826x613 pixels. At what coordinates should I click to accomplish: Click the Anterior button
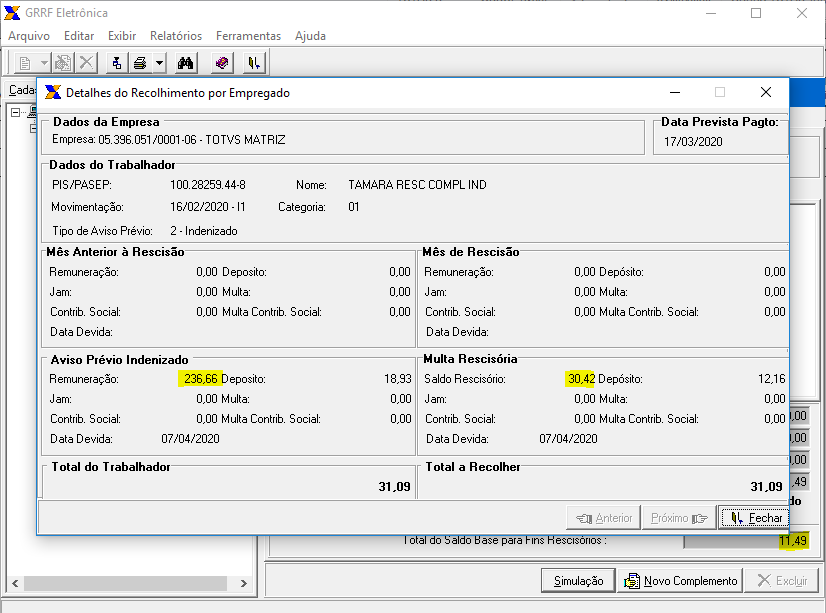pos(604,518)
